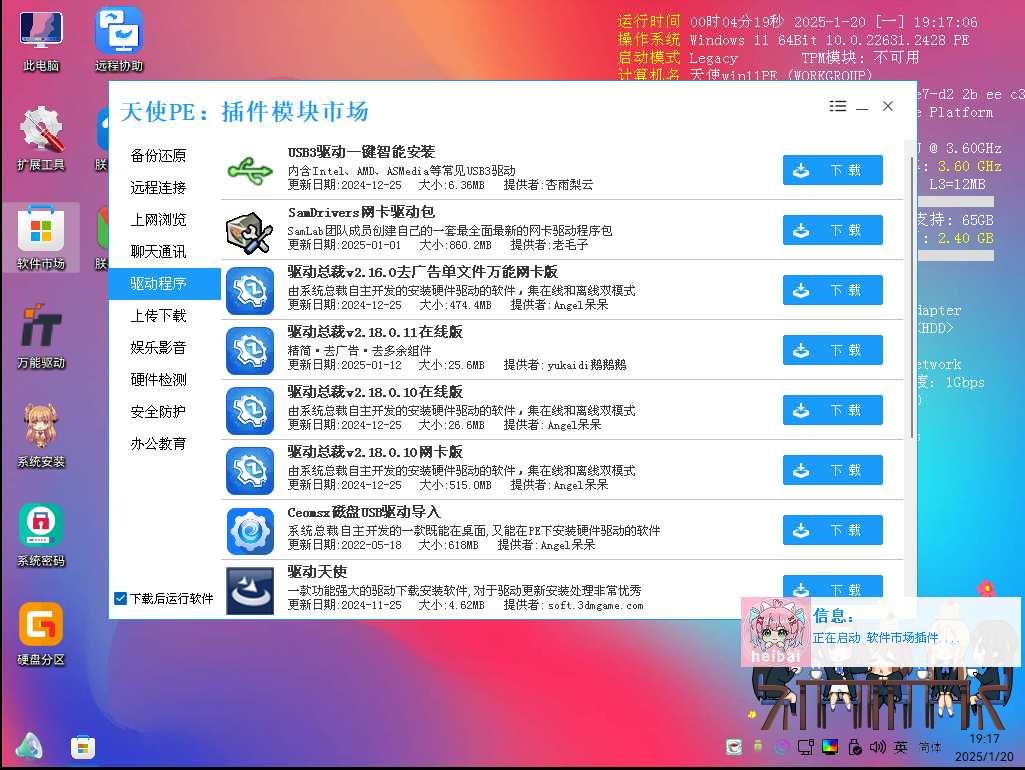Viewport: 1025px width, 770px height.
Task: Download 驱动总裁v2.18.0.10在线版
Action: point(833,410)
